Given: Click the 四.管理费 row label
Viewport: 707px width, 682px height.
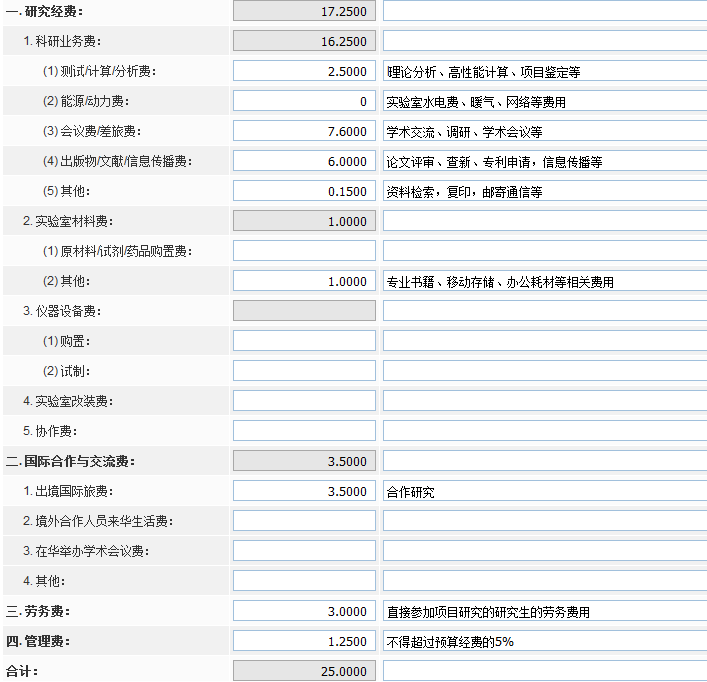Looking at the screenshot, I should point(38,641).
